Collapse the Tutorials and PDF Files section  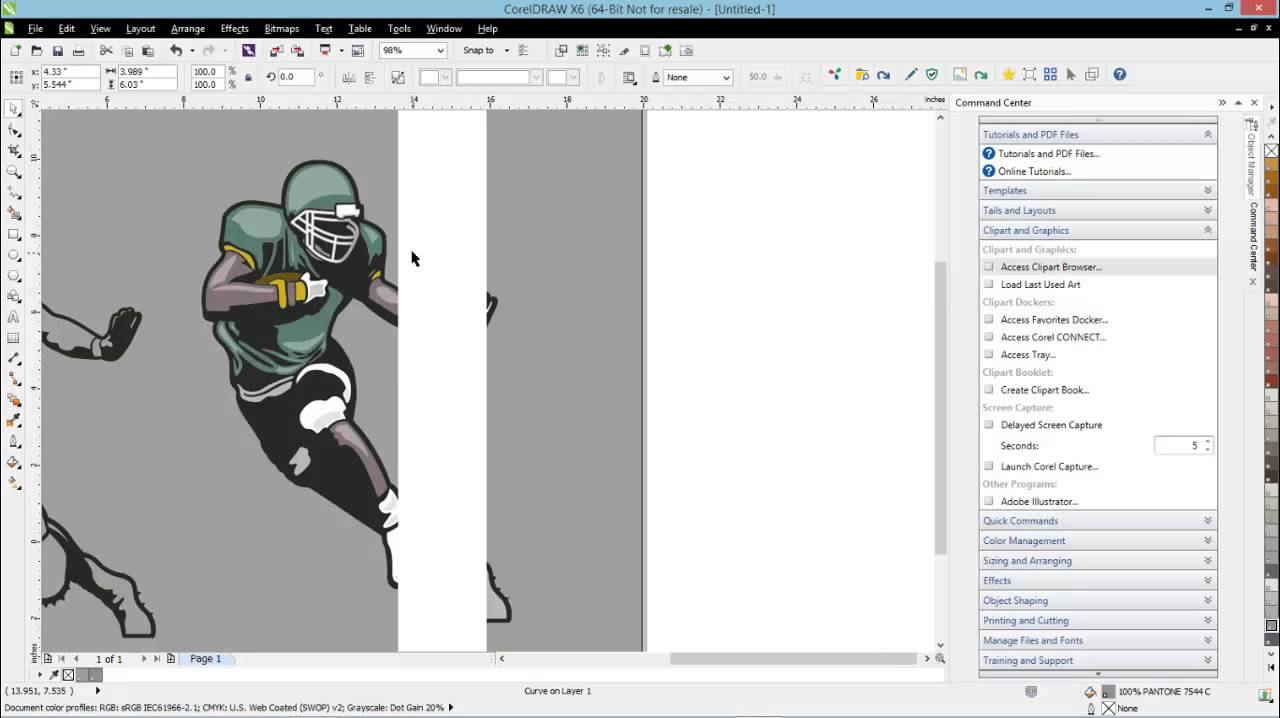tap(1098, 134)
